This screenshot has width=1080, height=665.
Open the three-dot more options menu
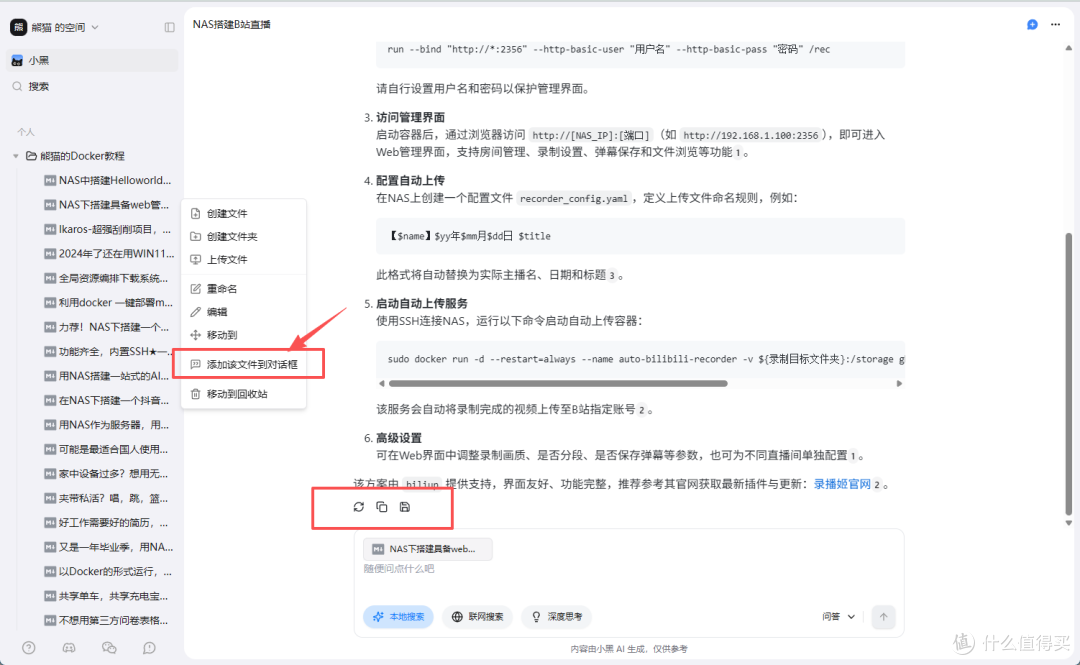[x=1055, y=25]
